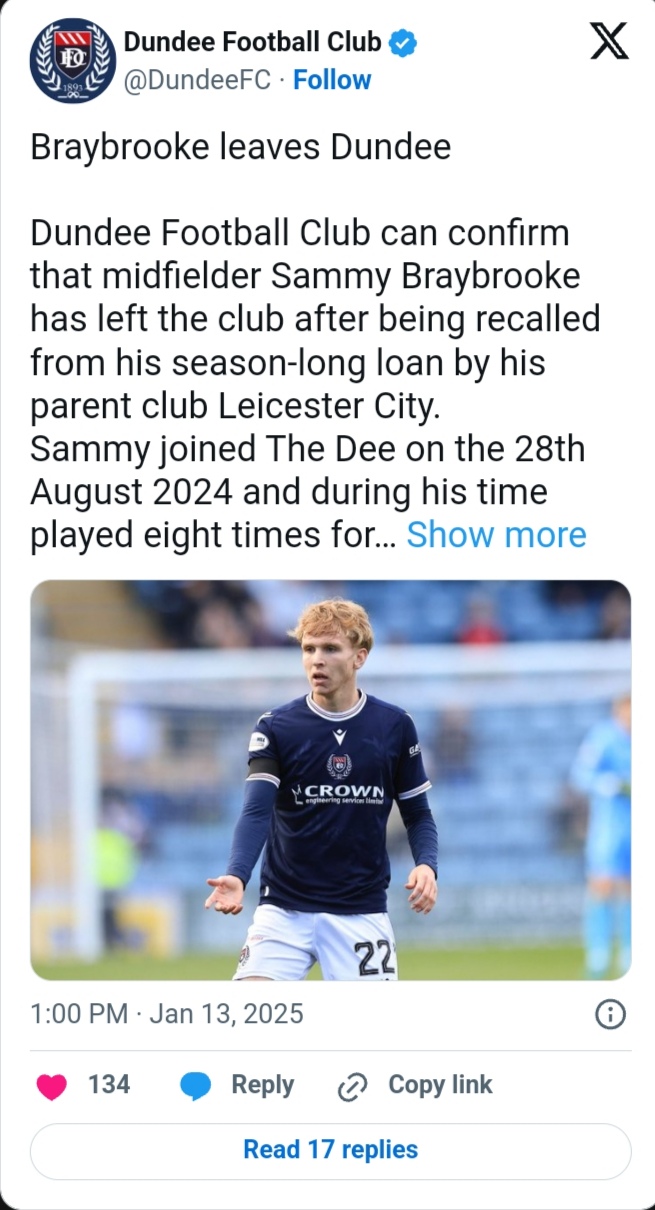Click the "Braybrooke leaves Dundee" headline text

click(x=241, y=147)
